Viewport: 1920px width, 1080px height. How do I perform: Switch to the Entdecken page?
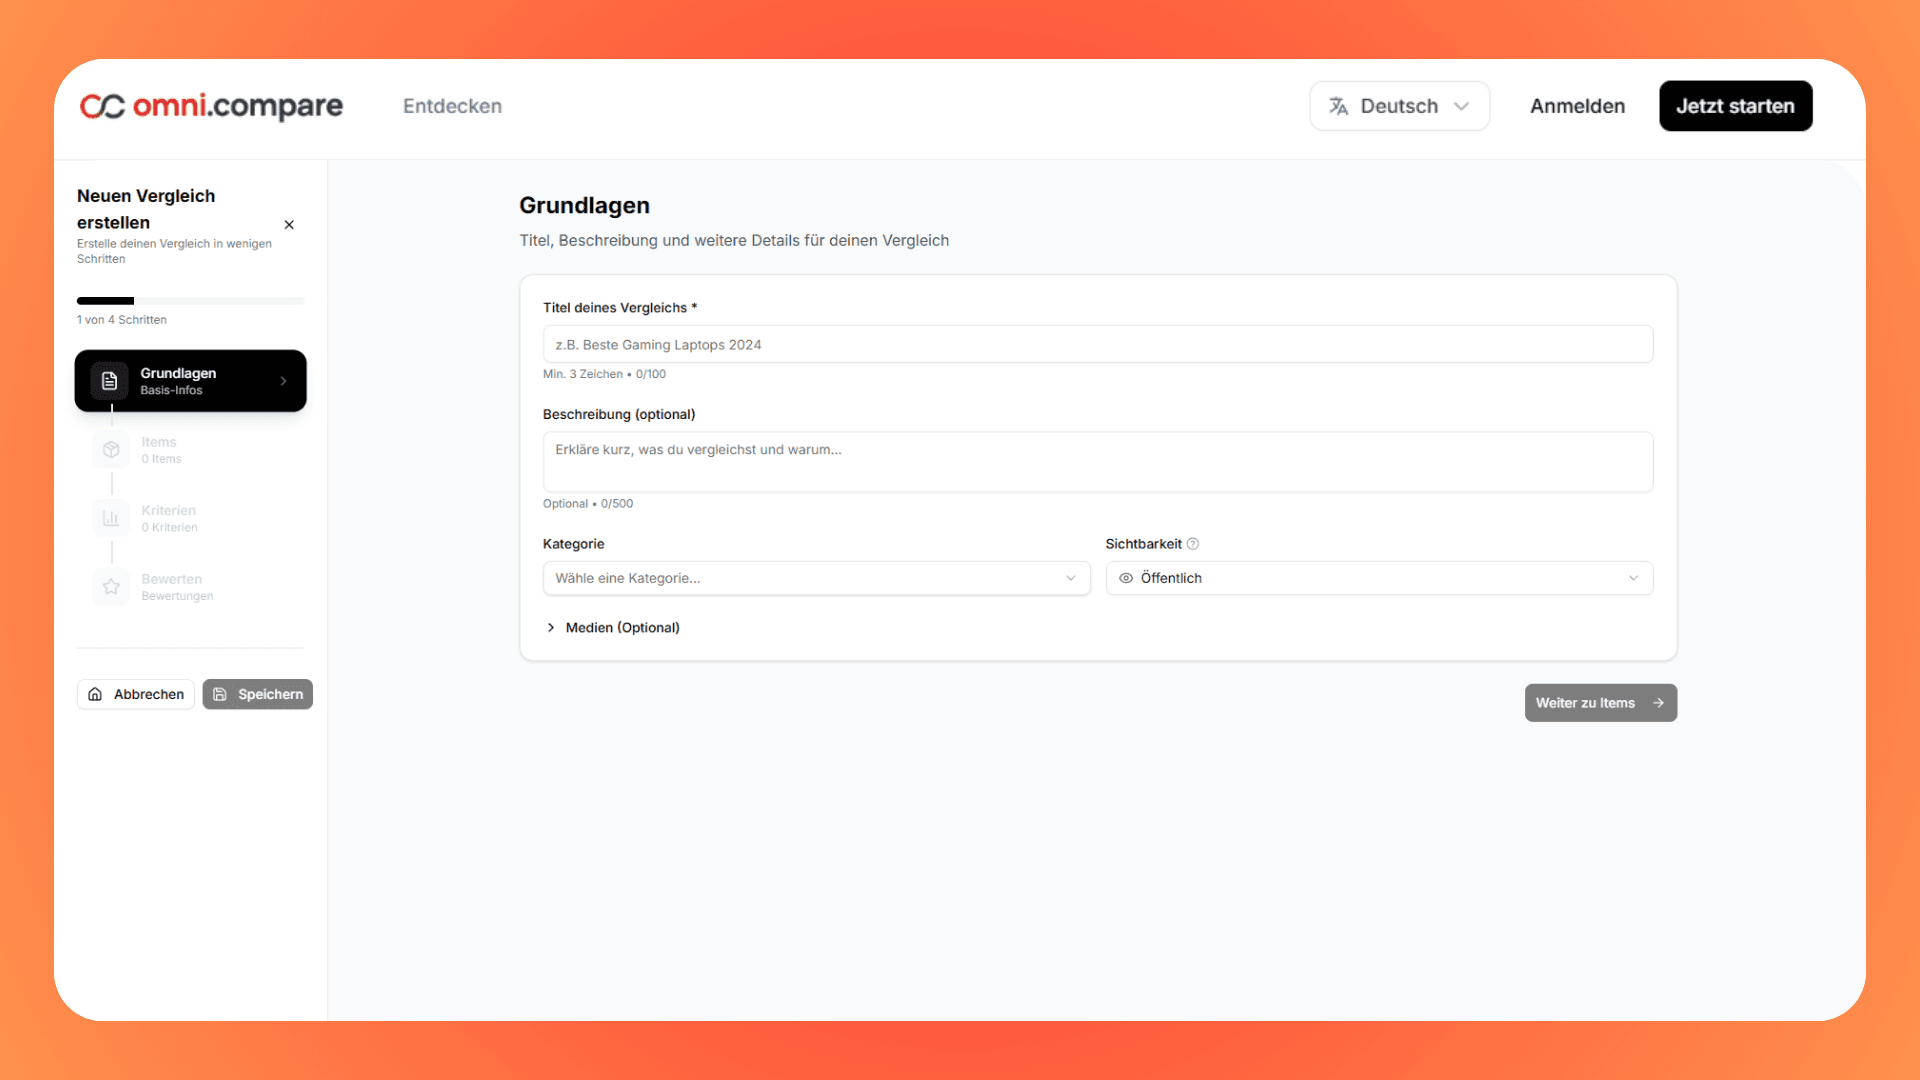pos(452,105)
